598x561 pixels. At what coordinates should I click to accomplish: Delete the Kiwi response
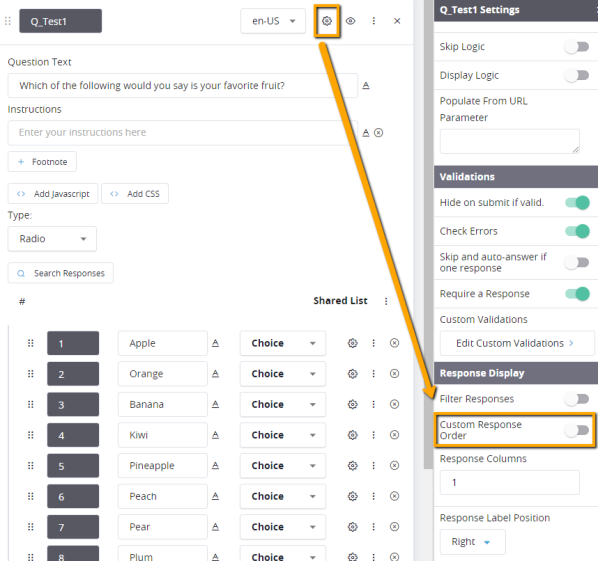[394, 435]
